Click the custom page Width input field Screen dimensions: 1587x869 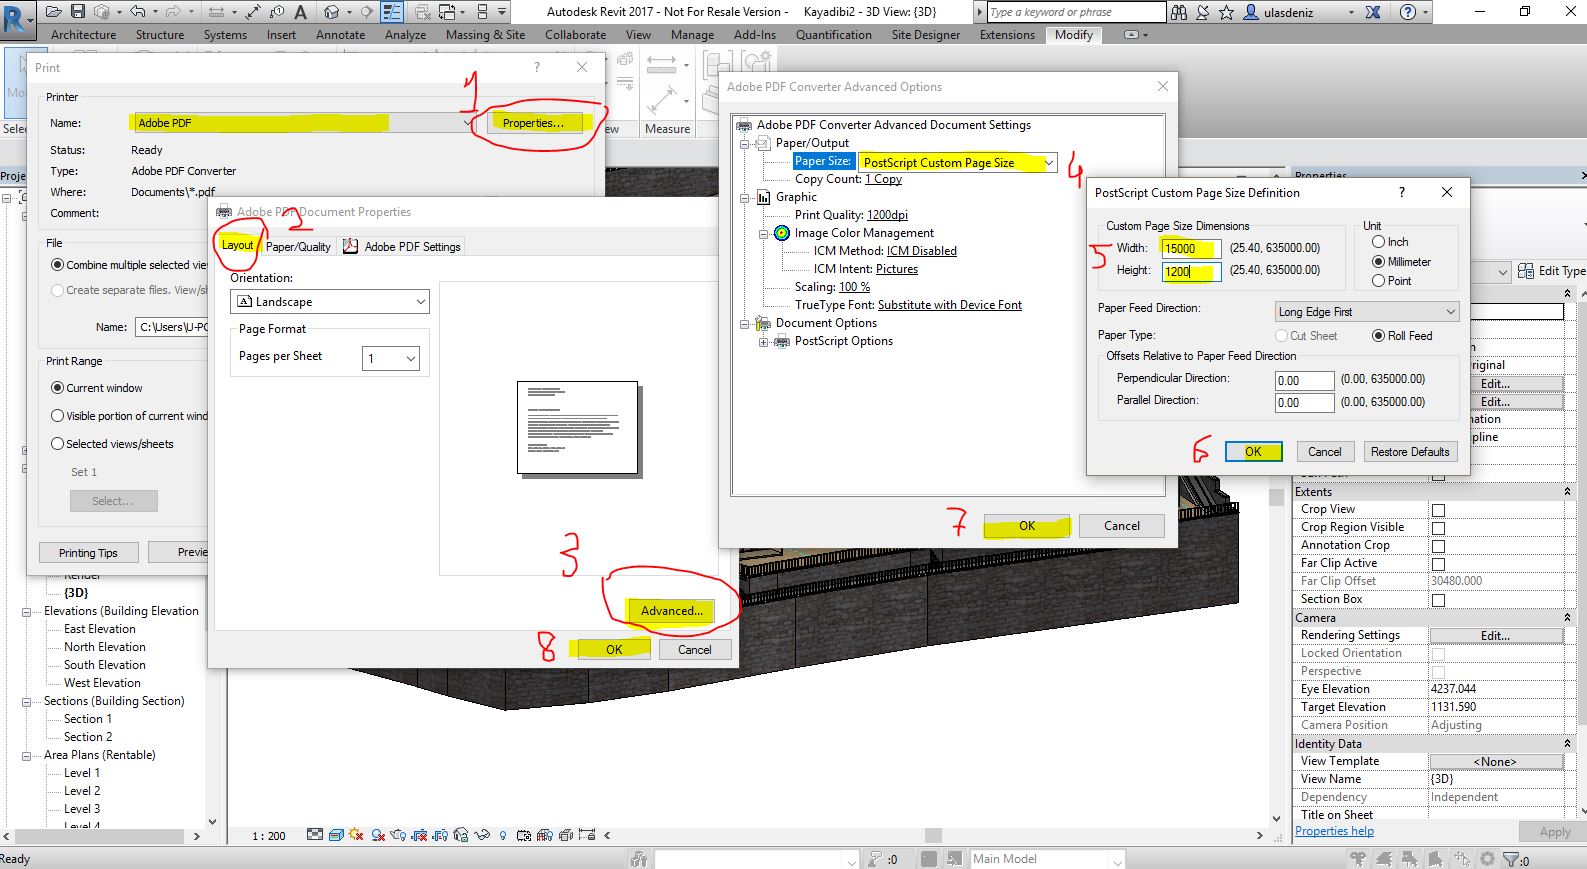tap(1190, 248)
